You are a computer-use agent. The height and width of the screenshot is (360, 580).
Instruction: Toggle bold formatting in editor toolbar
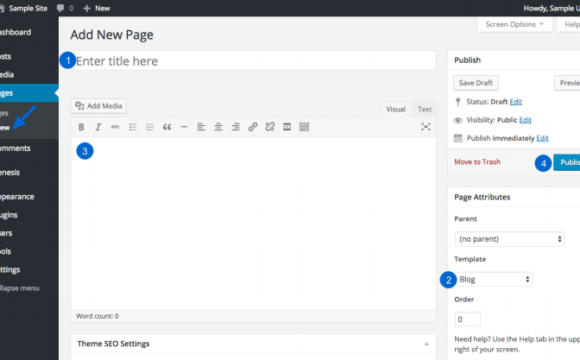(x=81, y=127)
